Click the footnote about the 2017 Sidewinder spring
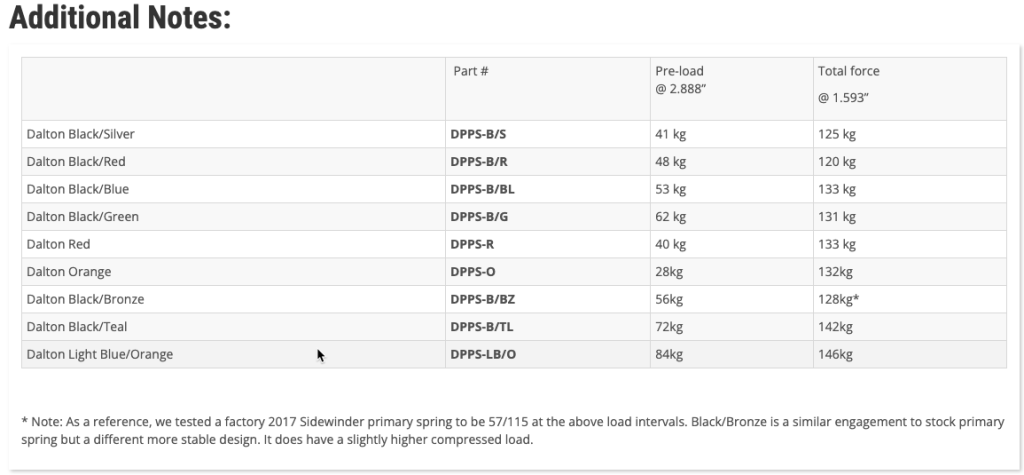This screenshot has height=475, width=1024. 512,430
